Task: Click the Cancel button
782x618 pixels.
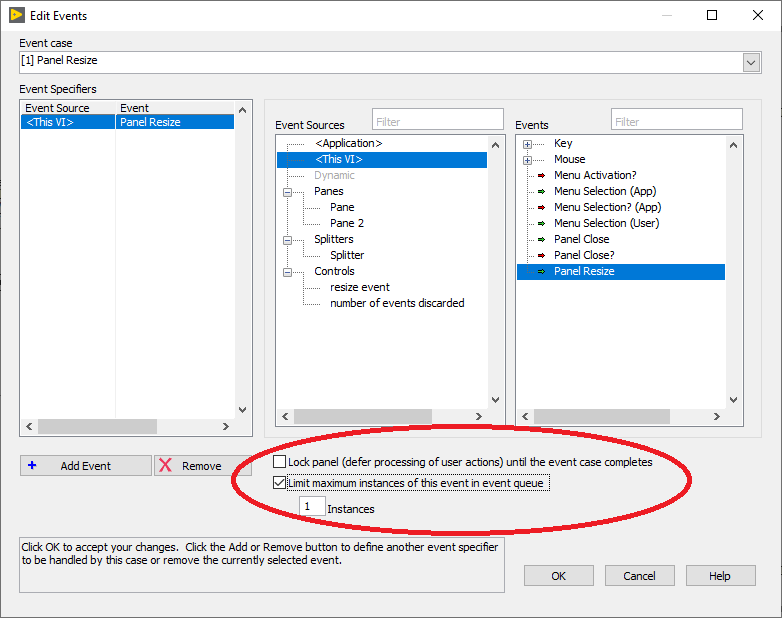Action: [x=639, y=576]
